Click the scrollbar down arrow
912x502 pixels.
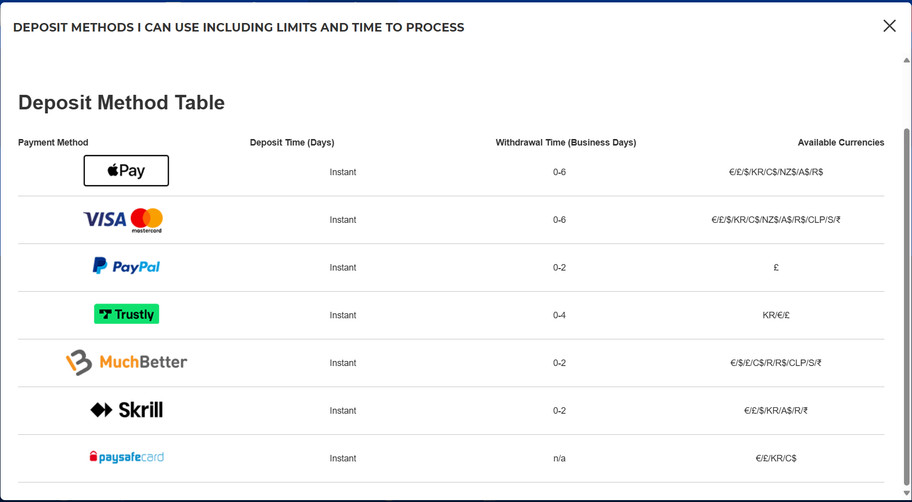click(x=907, y=493)
